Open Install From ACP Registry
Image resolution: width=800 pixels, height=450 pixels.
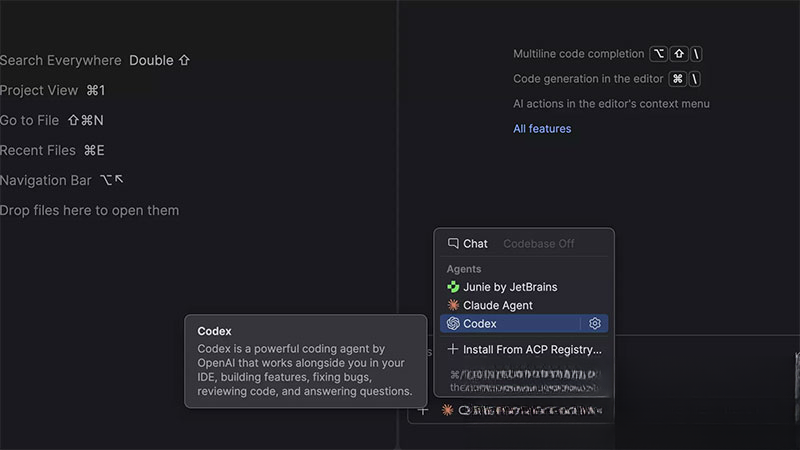[524, 349]
